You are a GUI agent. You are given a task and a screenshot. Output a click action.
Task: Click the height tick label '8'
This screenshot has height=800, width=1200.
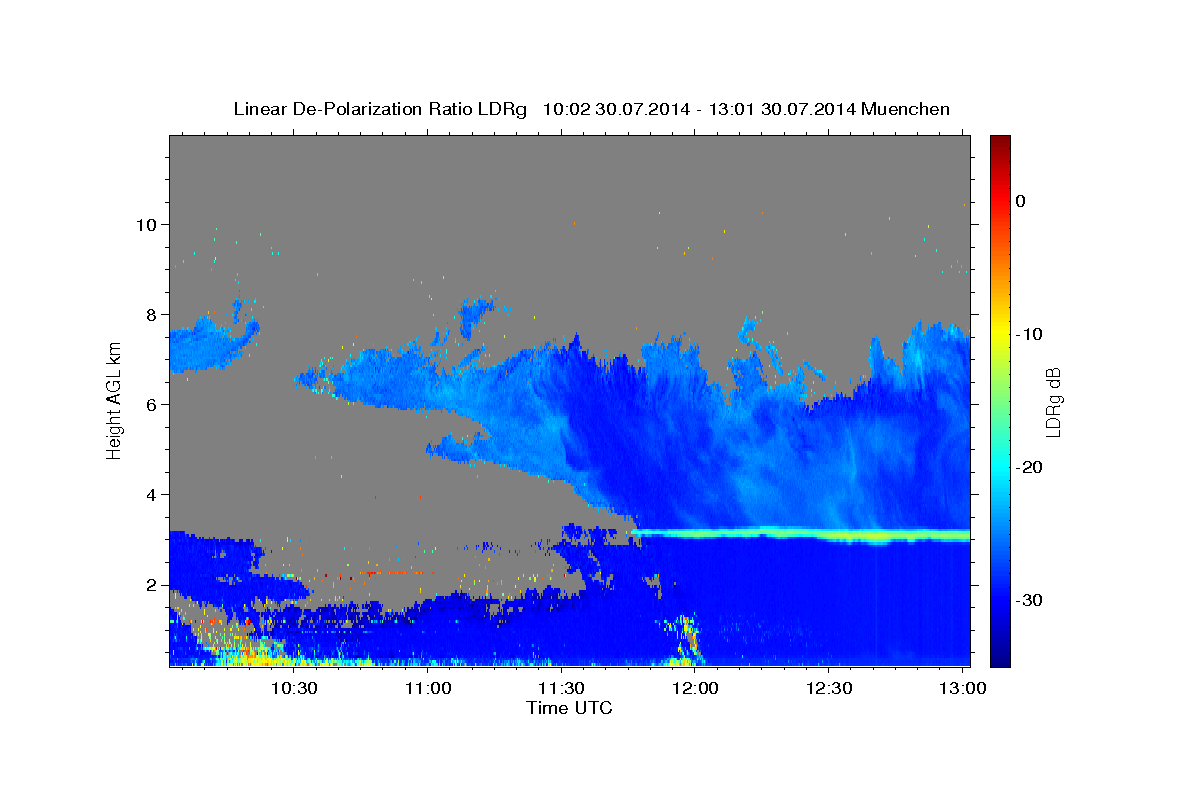[x=152, y=314]
